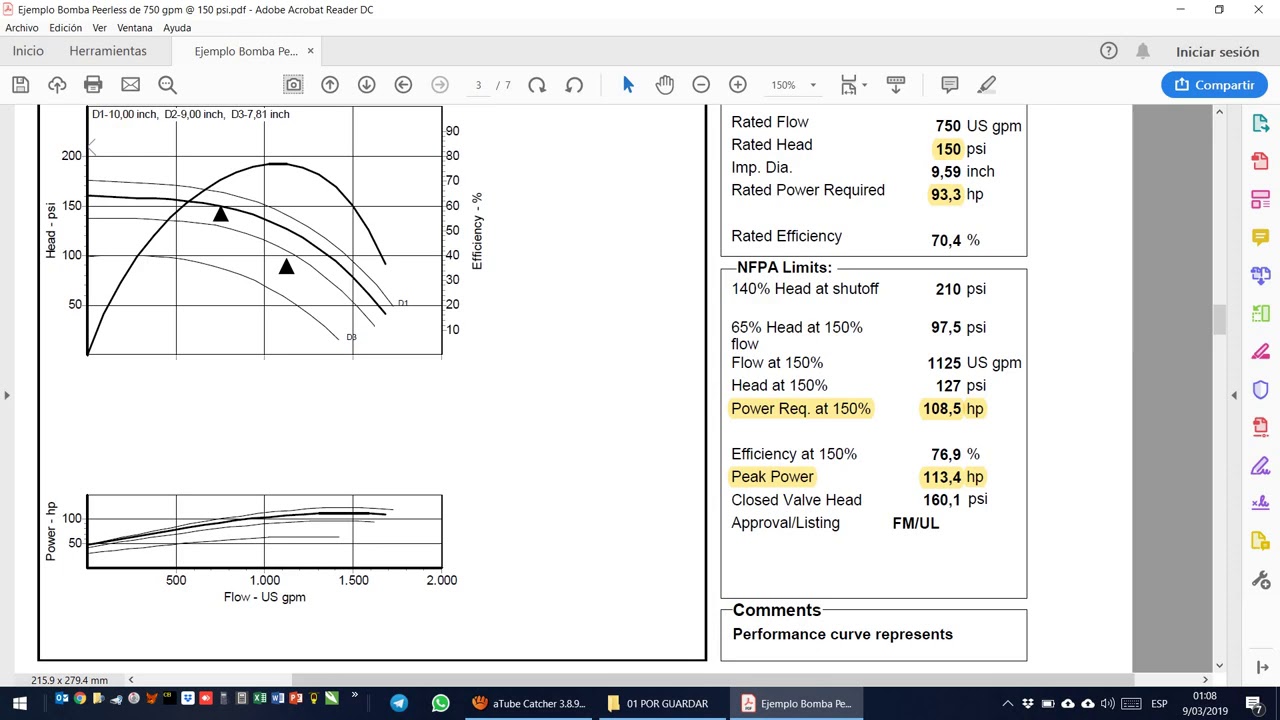
Task: Open the Comment tool in side pane
Action: pos(1260,237)
